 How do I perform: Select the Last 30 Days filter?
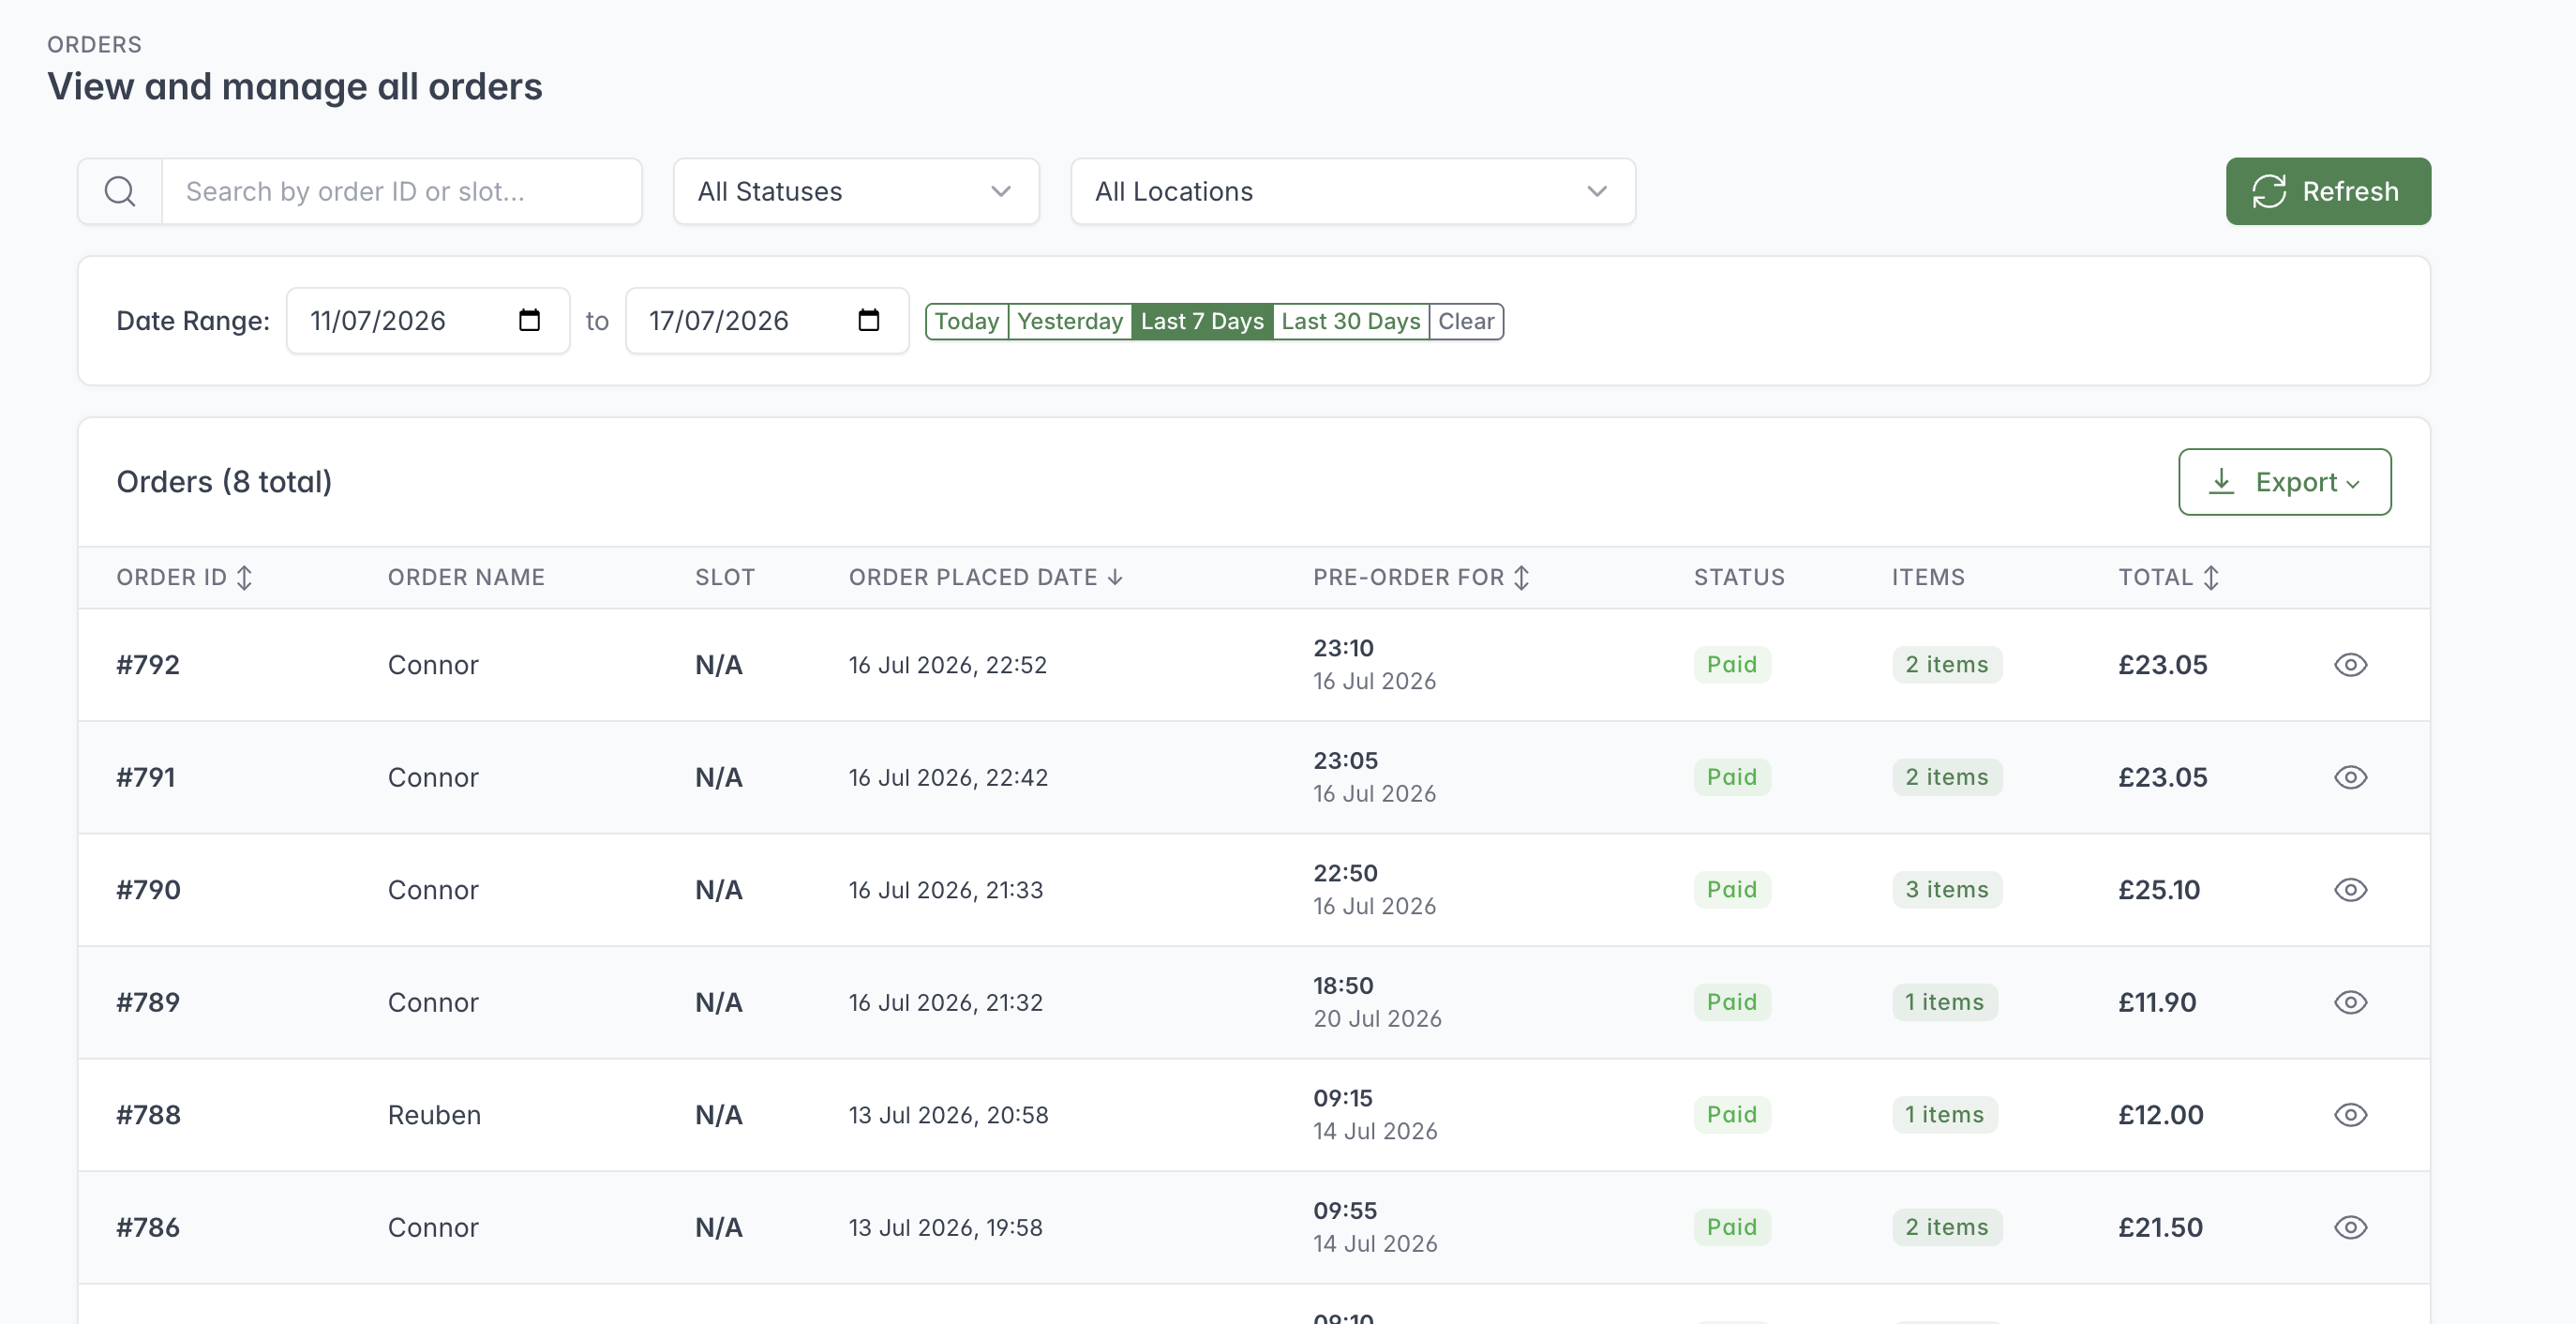pos(1350,321)
